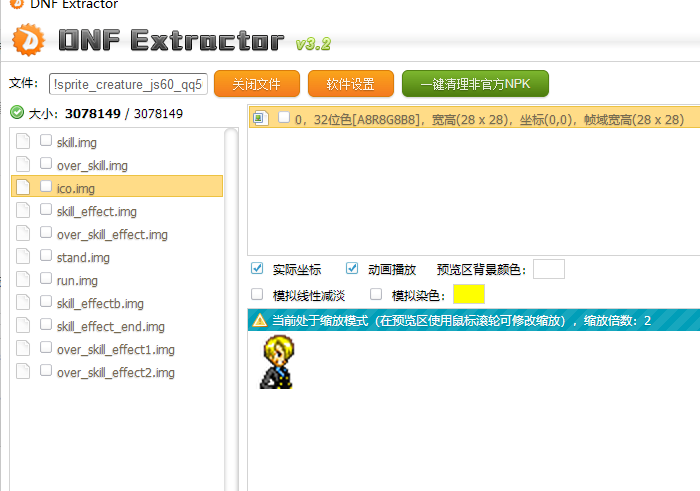
Task: Click the file list vertical scrollbar
Action: click(x=231, y=309)
